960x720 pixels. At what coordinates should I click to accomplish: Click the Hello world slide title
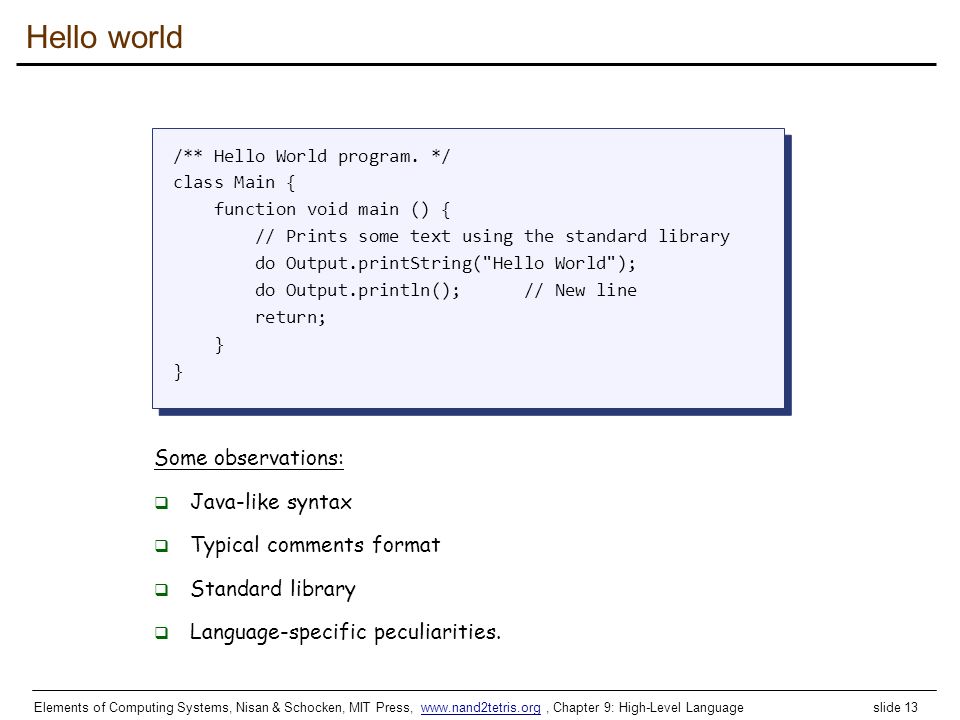(x=104, y=37)
